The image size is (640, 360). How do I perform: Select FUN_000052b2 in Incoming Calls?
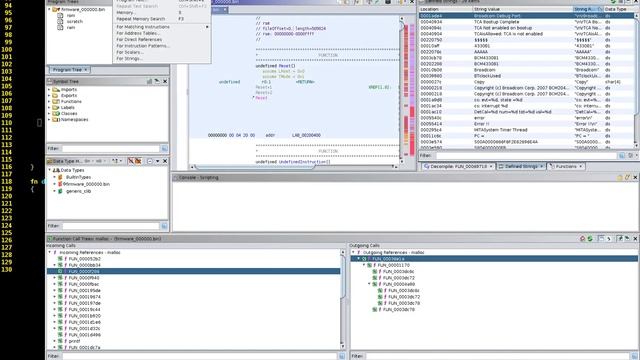pyautogui.click(x=84, y=259)
